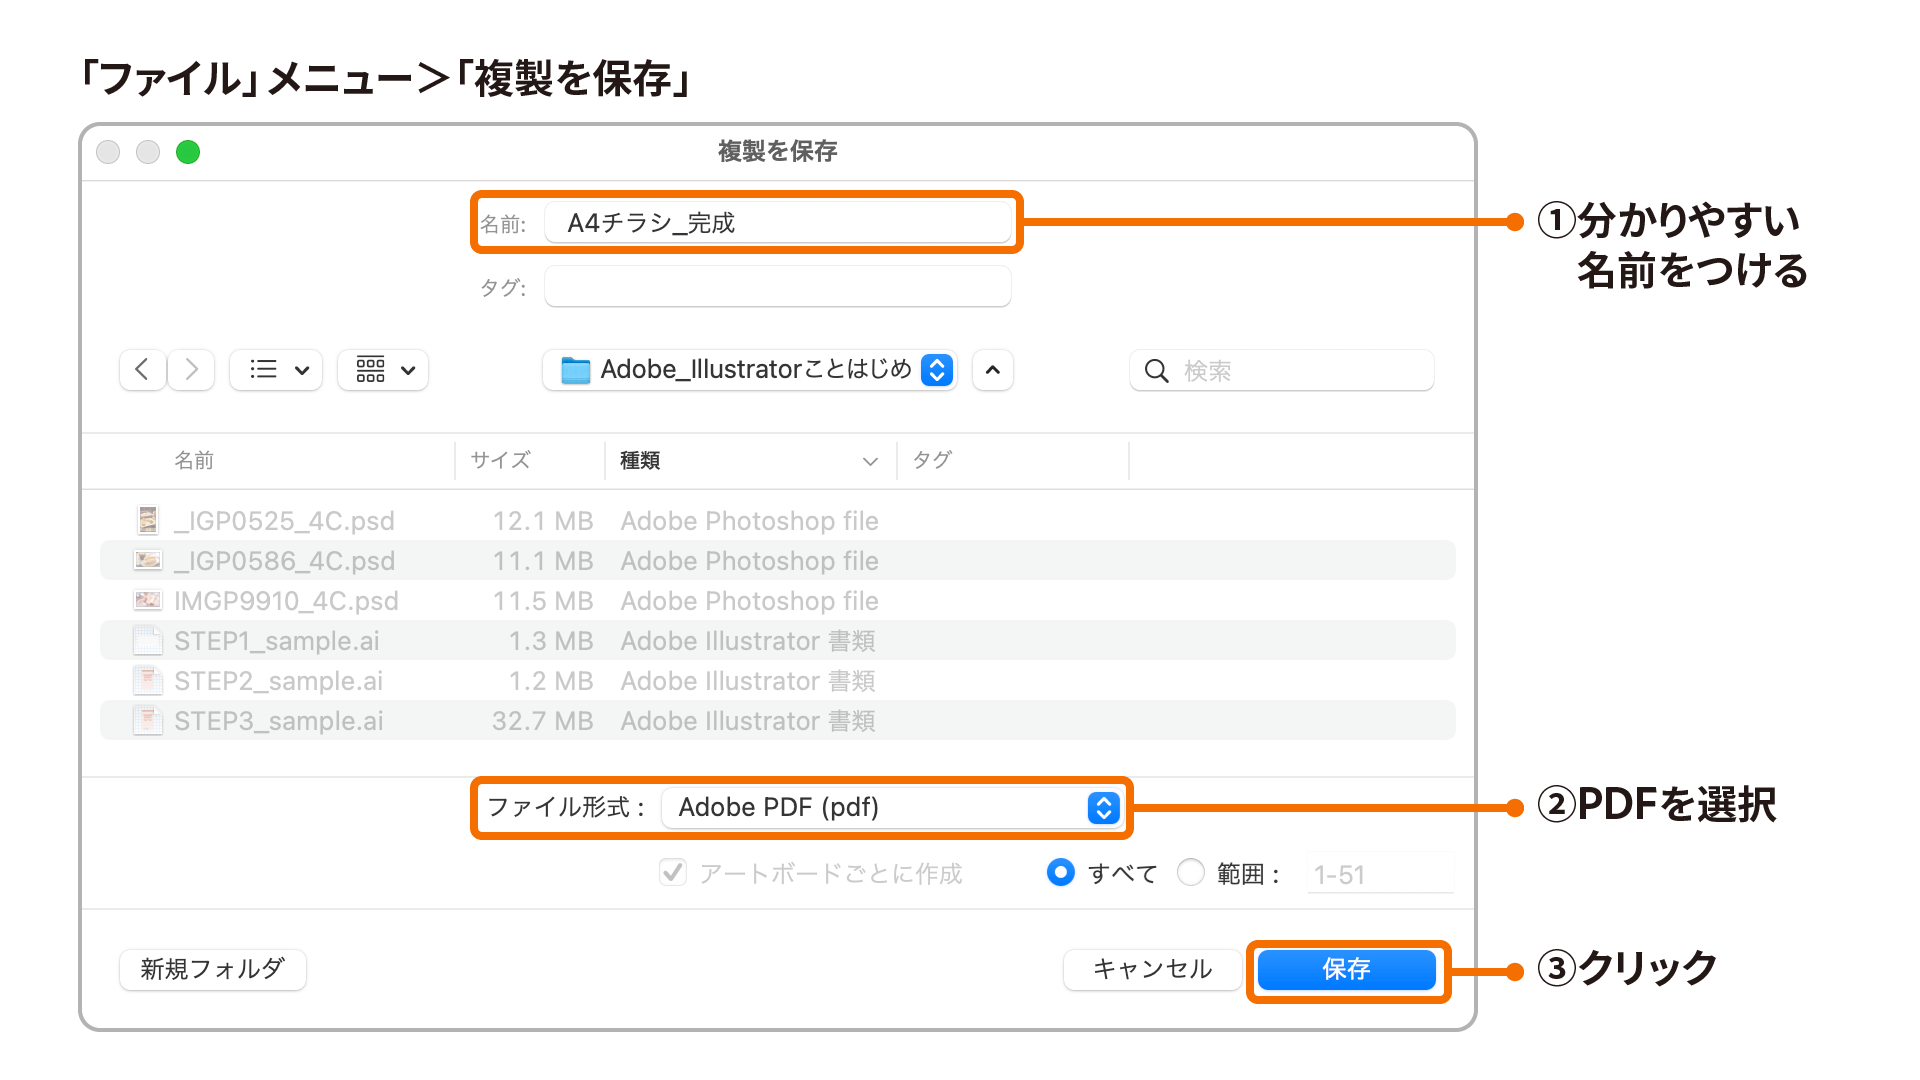Viewport: 1920px width, 1080px height.
Task: Select the STEP3_sample.ai file icon
Action: coord(148,720)
